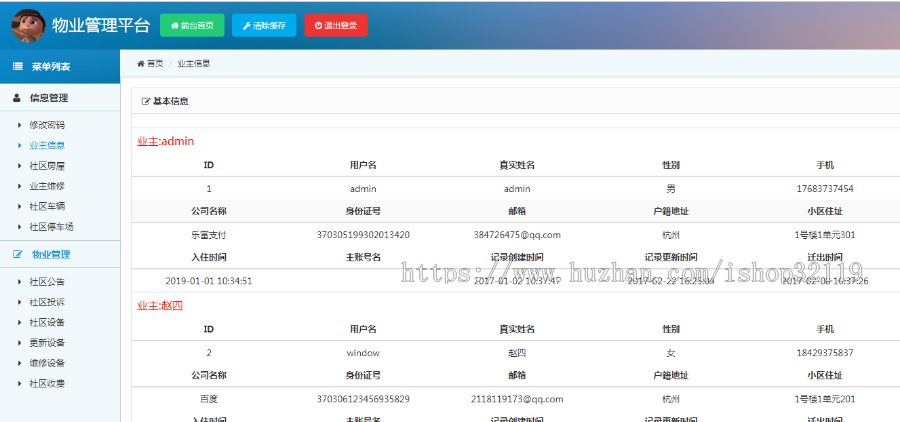This screenshot has height=422, width=900.
Task: Open 社区收费 in the sidebar
Action: (x=47, y=384)
